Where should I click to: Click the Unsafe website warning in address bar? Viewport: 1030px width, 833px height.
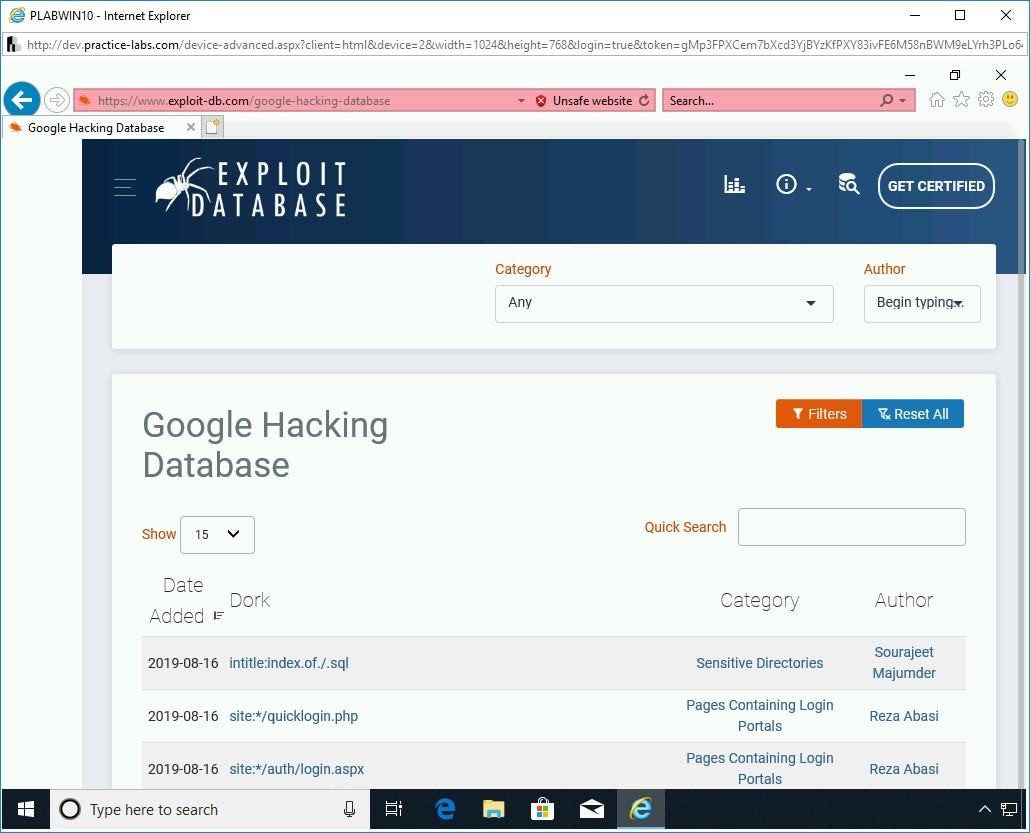(x=591, y=100)
